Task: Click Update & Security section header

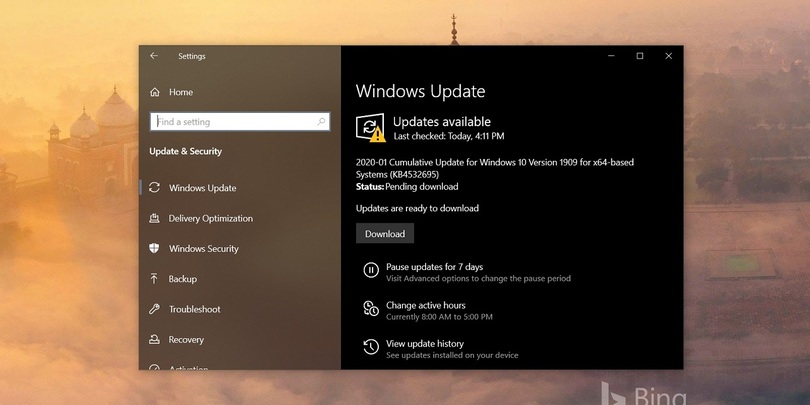Action: click(185, 151)
